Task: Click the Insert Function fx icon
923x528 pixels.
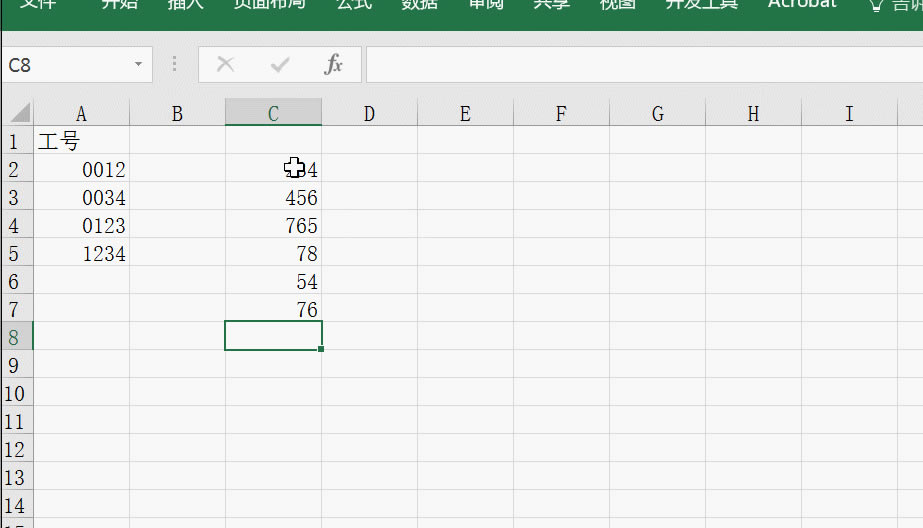Action: point(333,64)
